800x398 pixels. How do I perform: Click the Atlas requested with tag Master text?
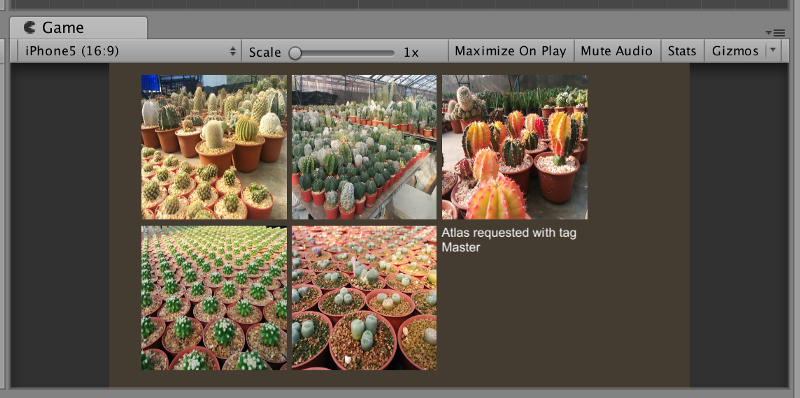[509, 240]
